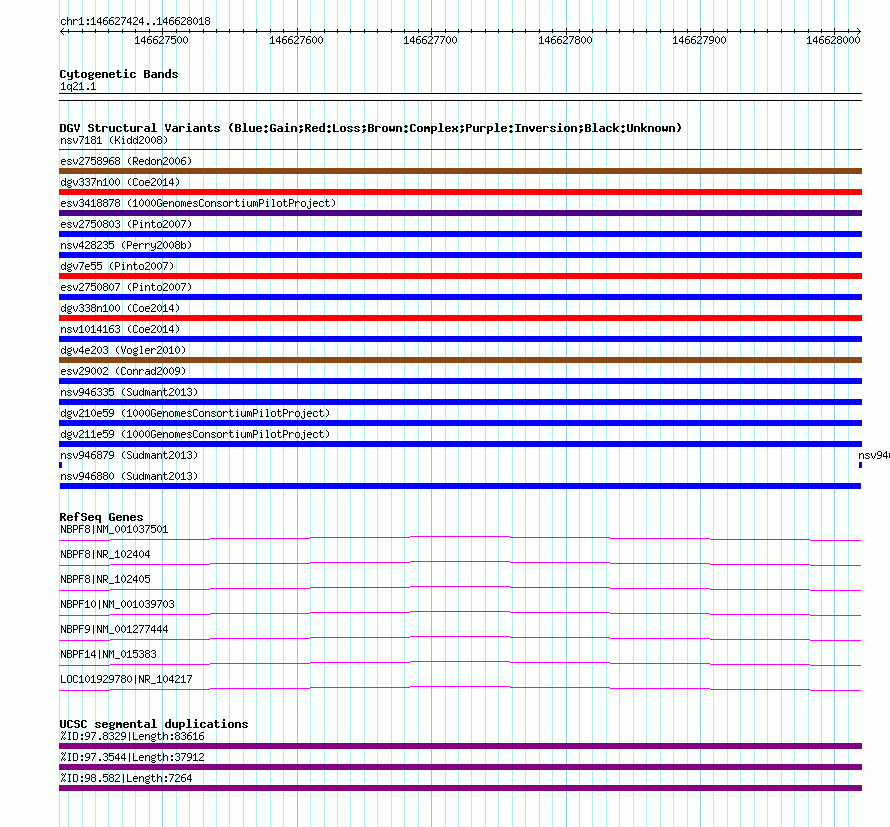
Task: Open variant nsv946880 (Sudmant2013)
Action: [129, 476]
